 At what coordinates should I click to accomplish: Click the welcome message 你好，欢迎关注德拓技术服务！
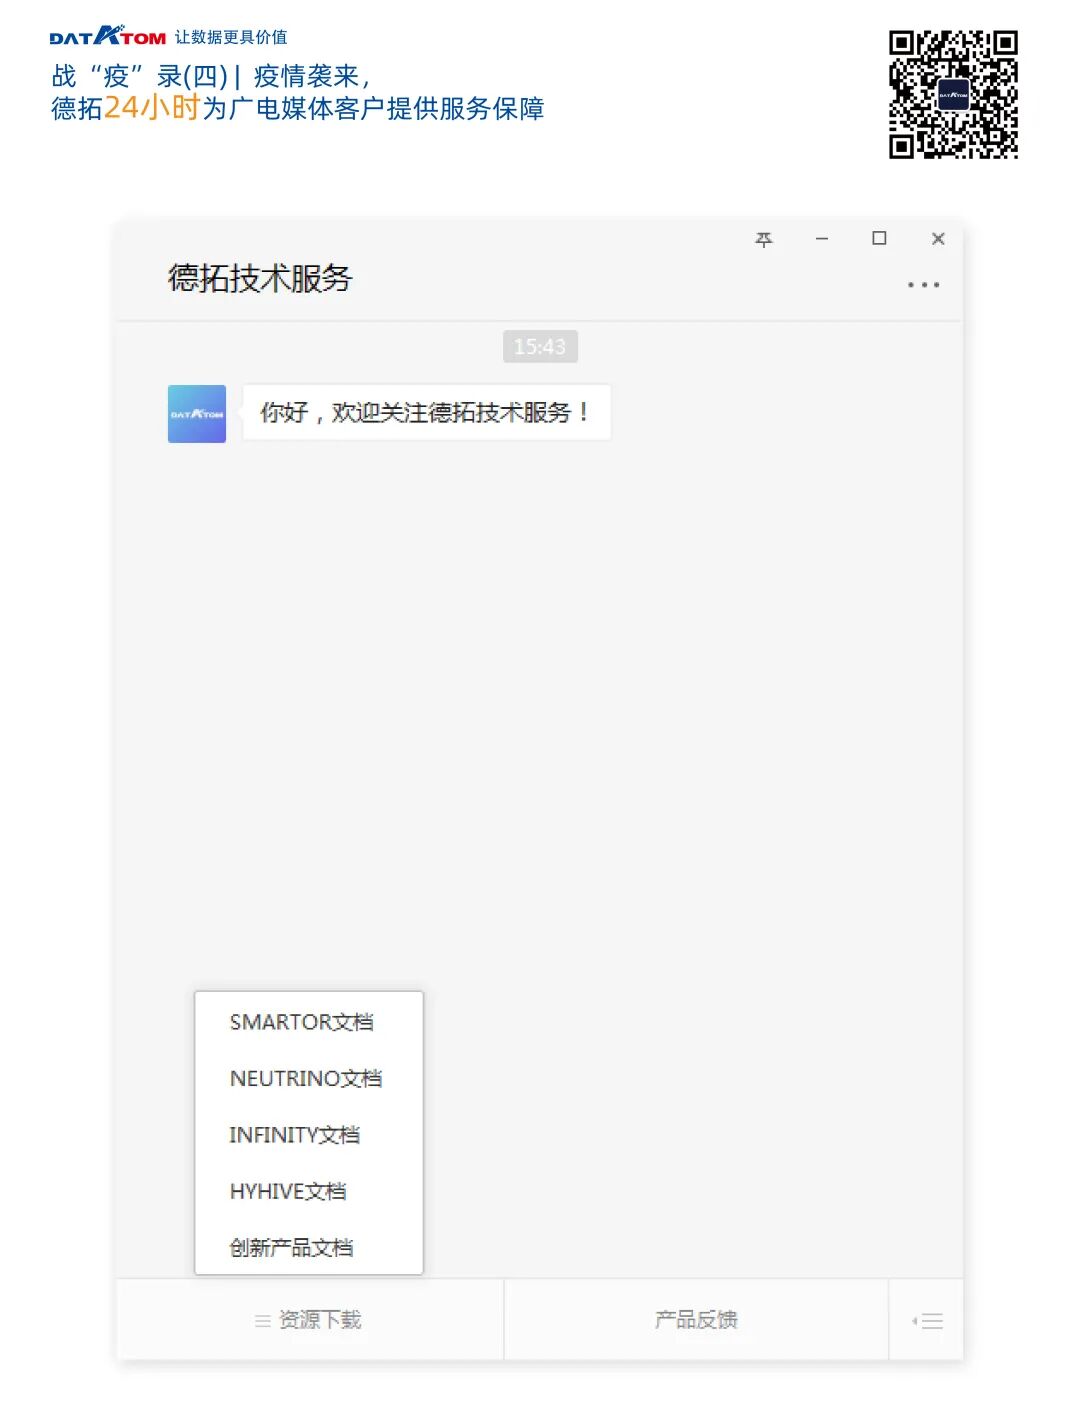point(426,412)
